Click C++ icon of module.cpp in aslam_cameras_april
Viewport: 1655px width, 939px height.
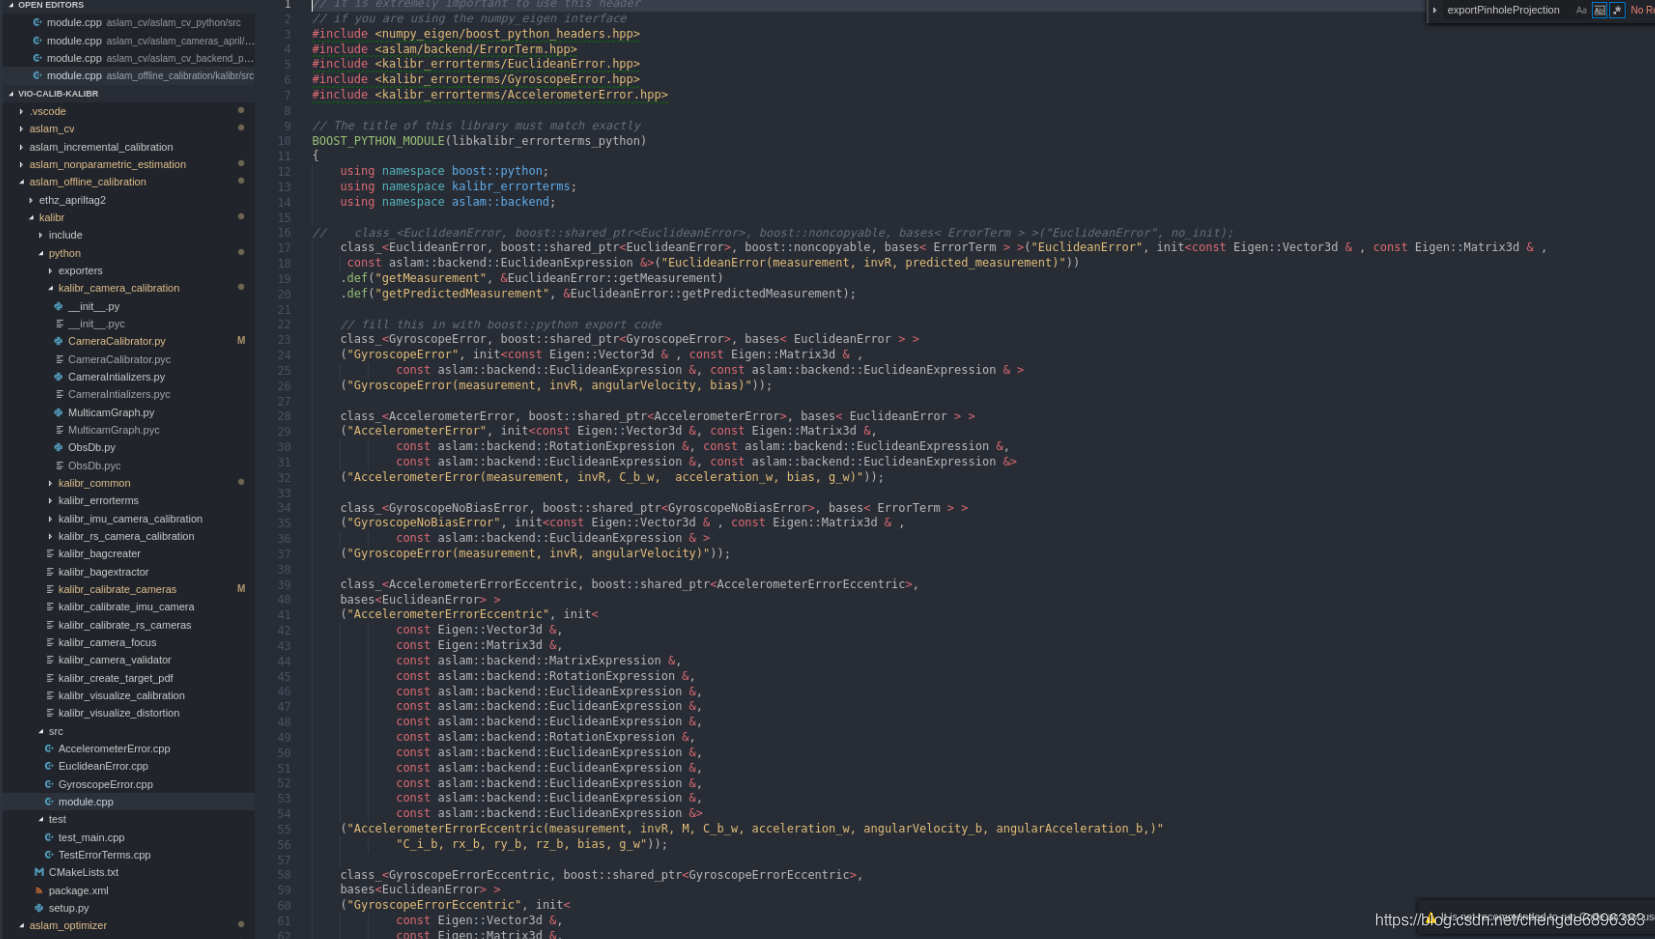coord(38,41)
